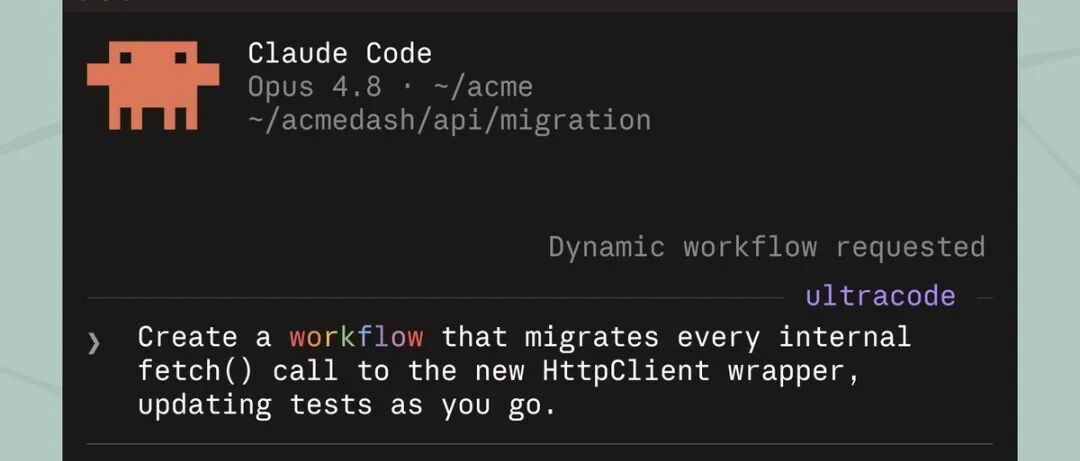This screenshot has width=1080, height=461.
Task: Click the ~/acme path text
Action: (484, 88)
